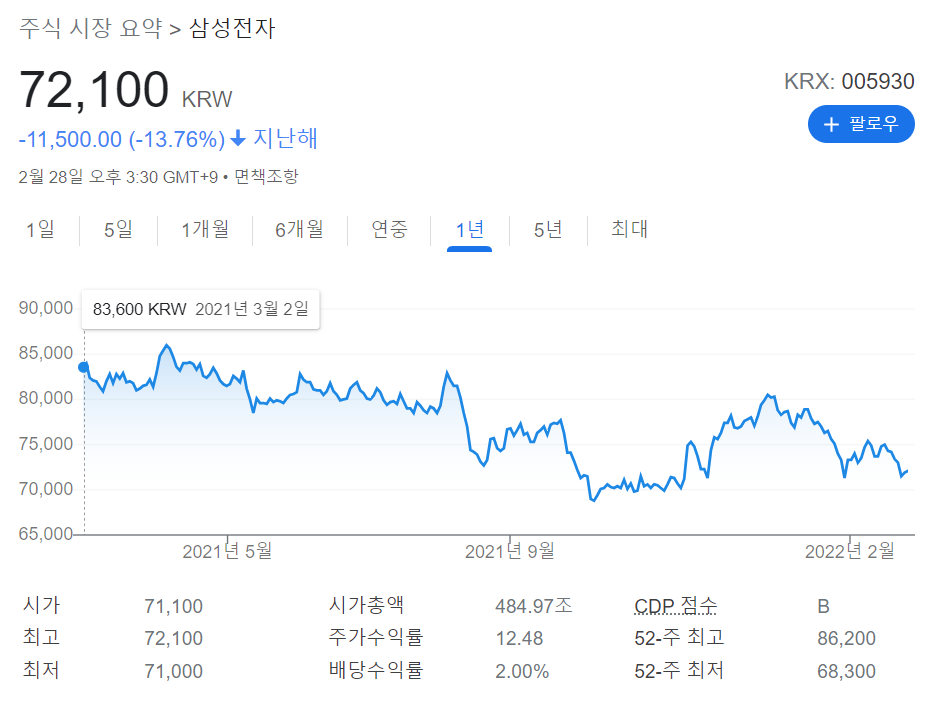Click the 52-주 최고 value 86,200
The width and height of the screenshot is (931, 703).
[846, 638]
